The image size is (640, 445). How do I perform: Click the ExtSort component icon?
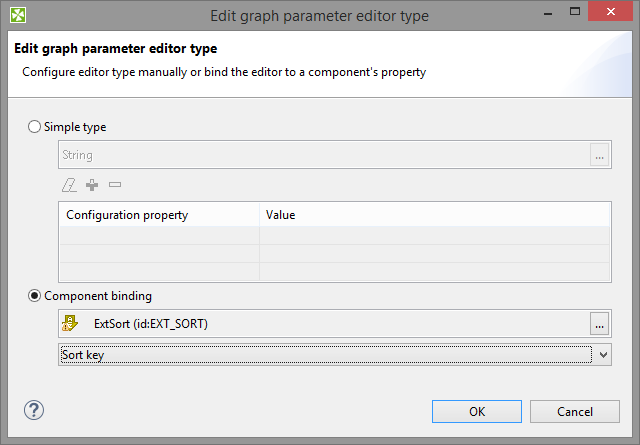coord(70,323)
